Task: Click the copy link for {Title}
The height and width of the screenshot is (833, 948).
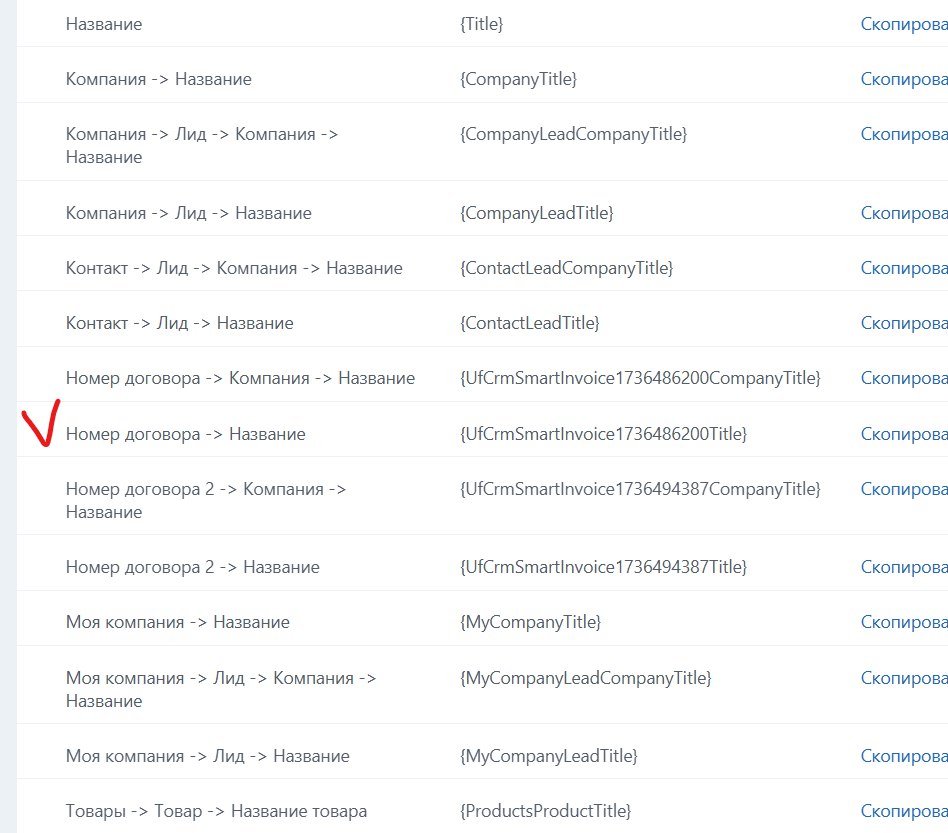Action: pyautogui.click(x=904, y=23)
